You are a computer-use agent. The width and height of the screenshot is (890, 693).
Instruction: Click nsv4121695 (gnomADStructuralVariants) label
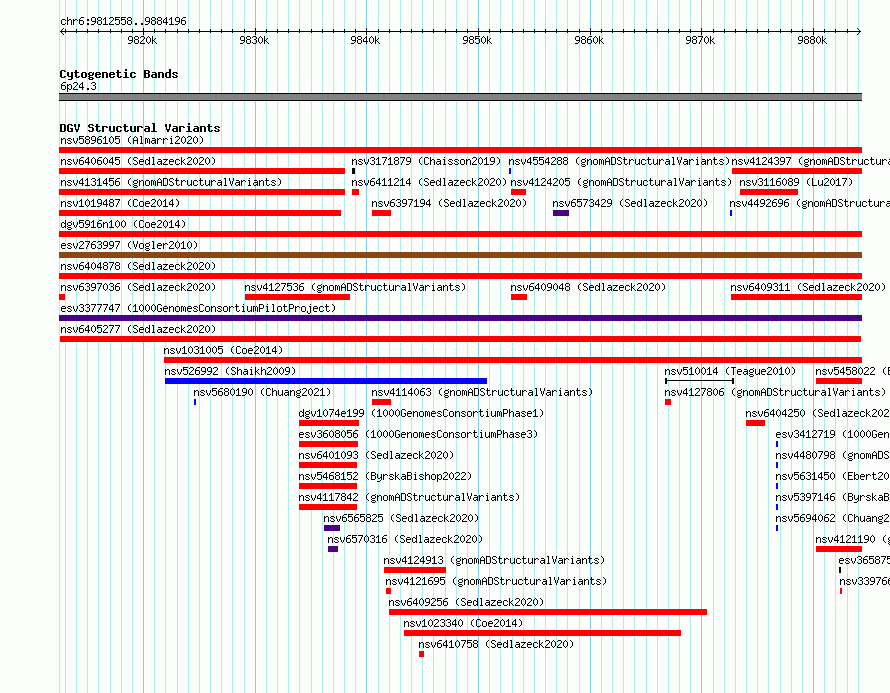(x=496, y=581)
